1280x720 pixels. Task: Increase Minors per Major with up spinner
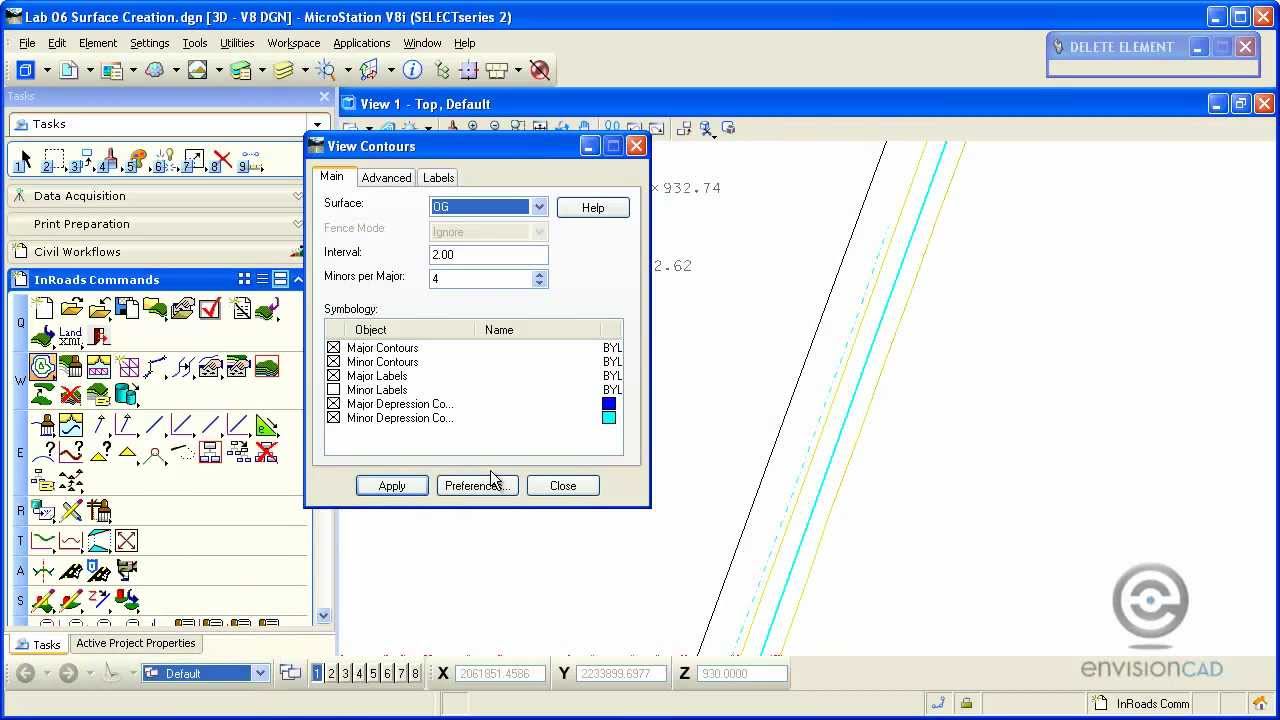540,274
